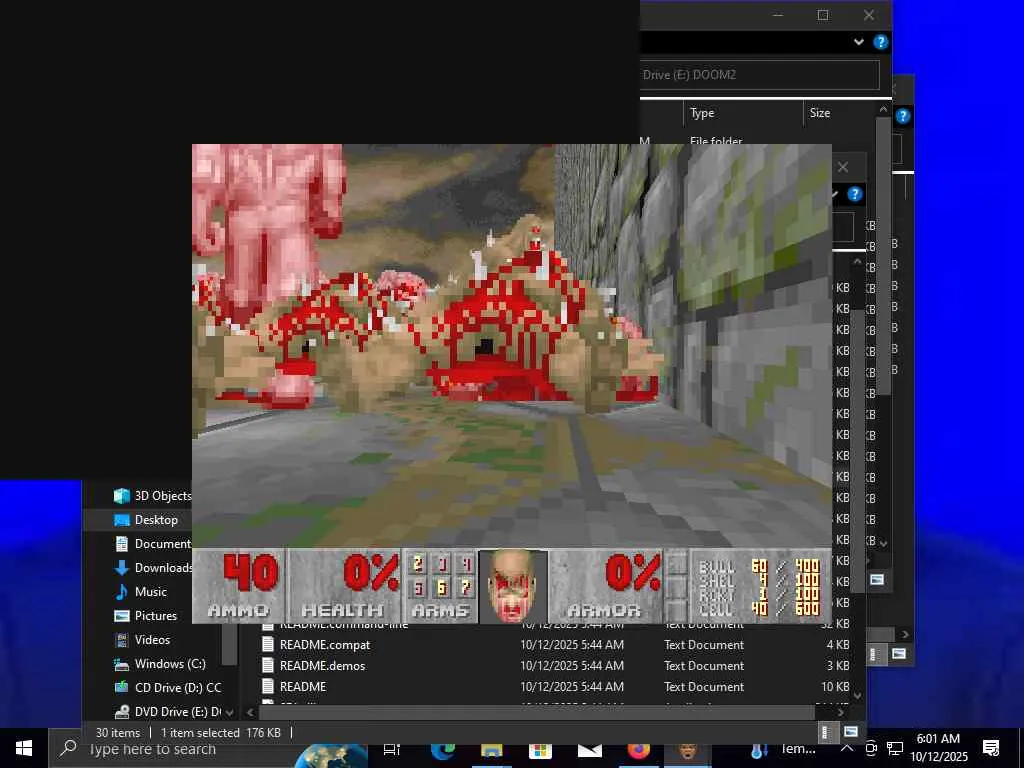Open Downloads in the navigation pane

[x=163, y=568]
